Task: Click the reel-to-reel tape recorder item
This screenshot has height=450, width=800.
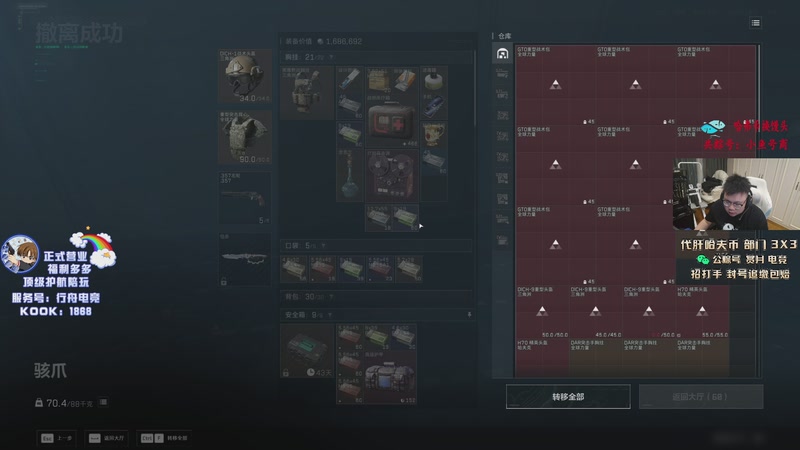Action: (x=392, y=176)
